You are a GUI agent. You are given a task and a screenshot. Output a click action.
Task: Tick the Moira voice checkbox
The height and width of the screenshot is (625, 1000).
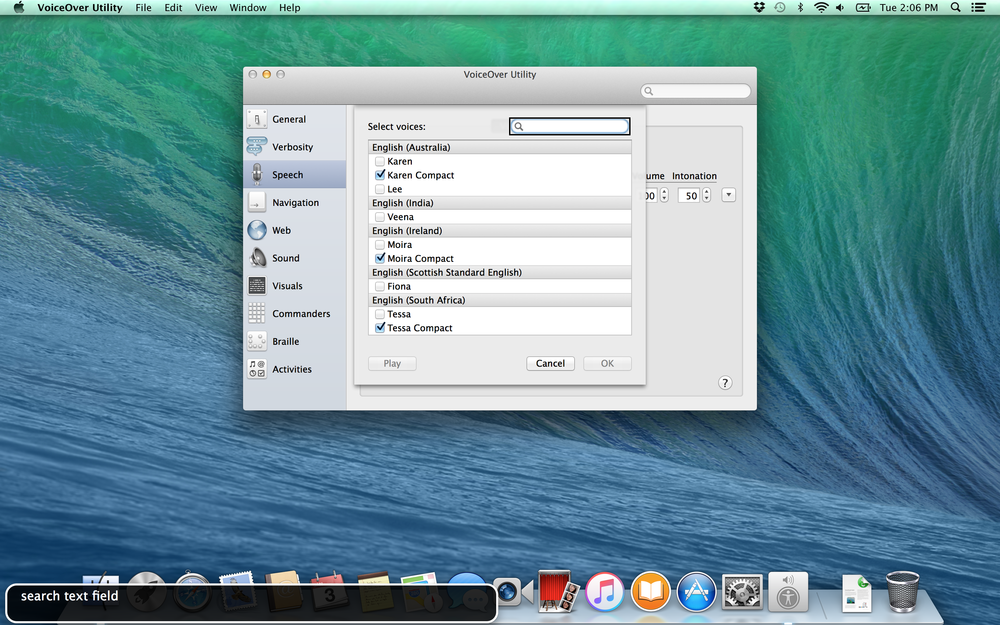point(380,244)
